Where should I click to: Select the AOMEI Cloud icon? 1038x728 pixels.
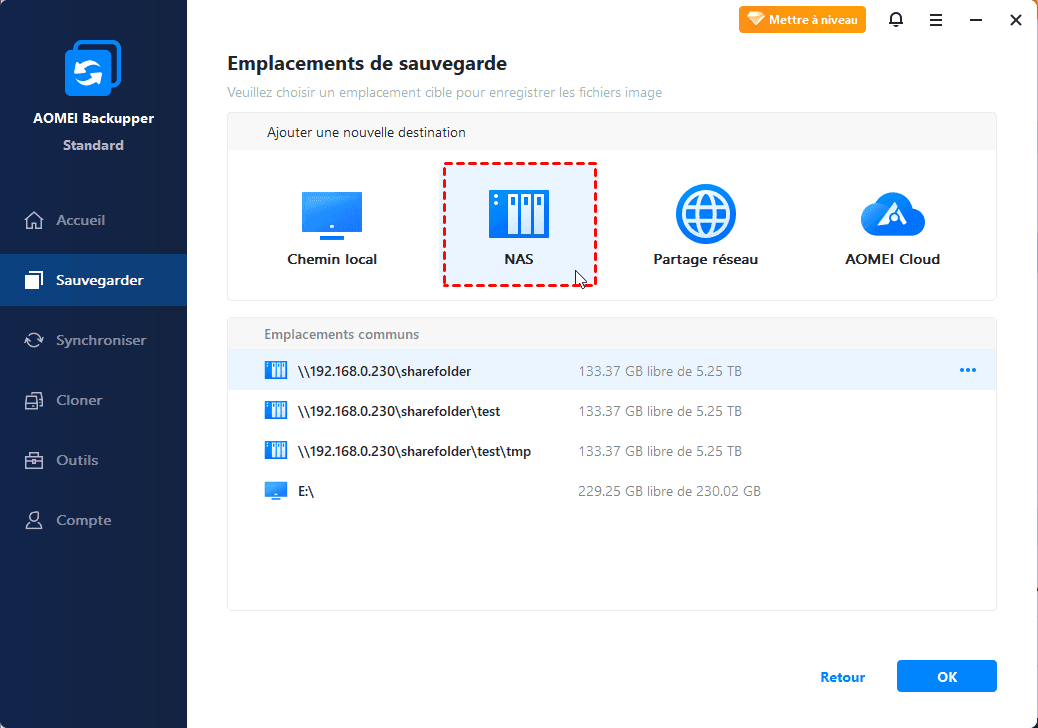[x=892, y=214]
